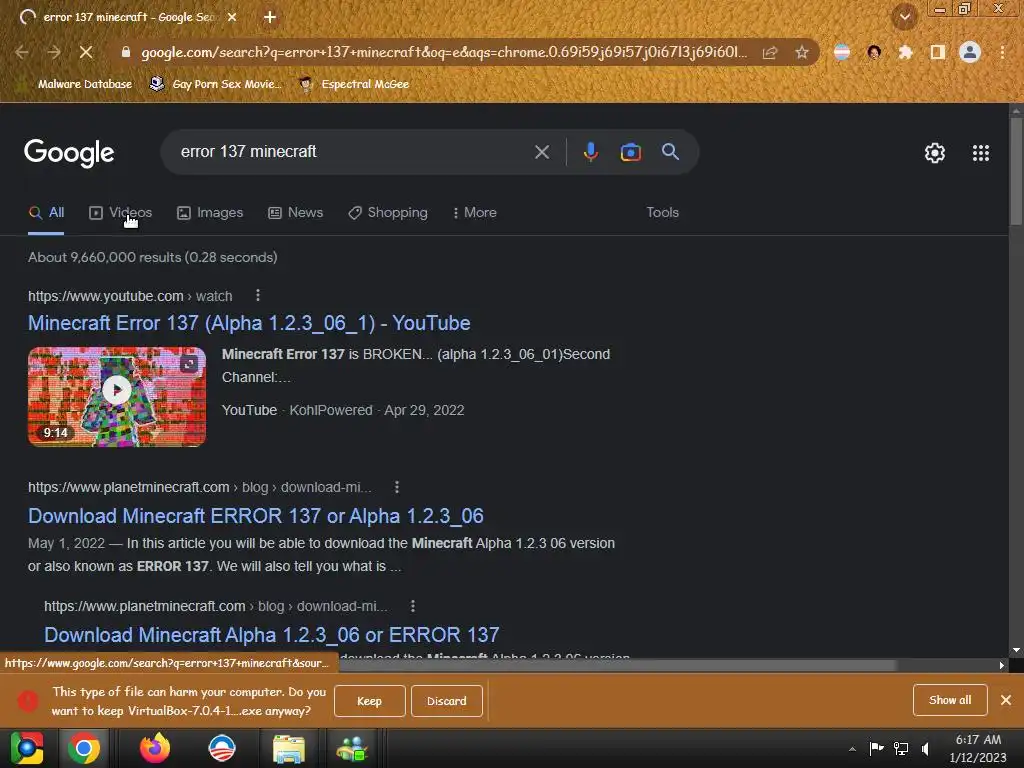Share this page from the address bar
This screenshot has width=1024, height=768.
click(x=770, y=52)
